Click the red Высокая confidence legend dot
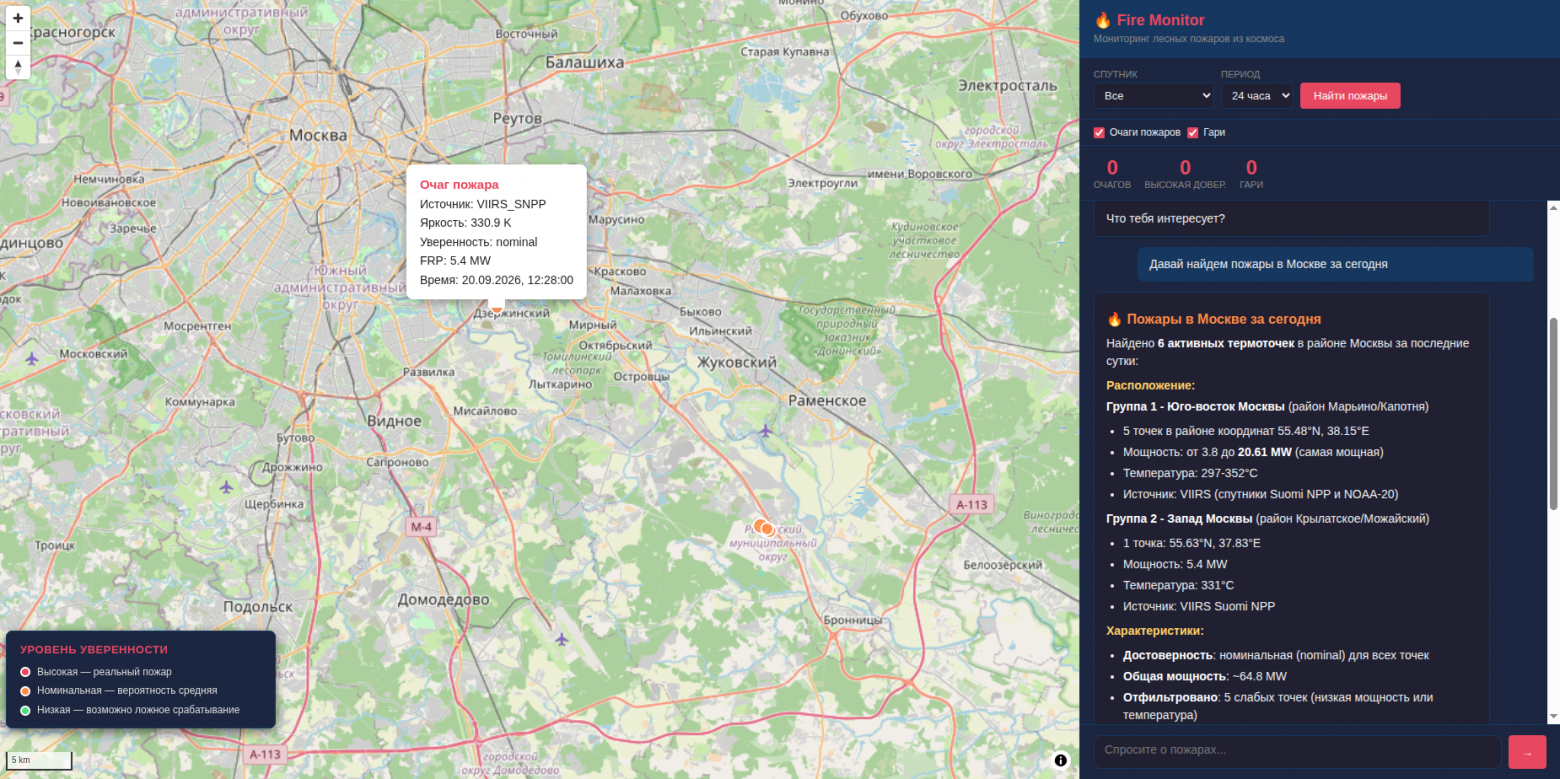This screenshot has height=779, width=1560. 25,672
